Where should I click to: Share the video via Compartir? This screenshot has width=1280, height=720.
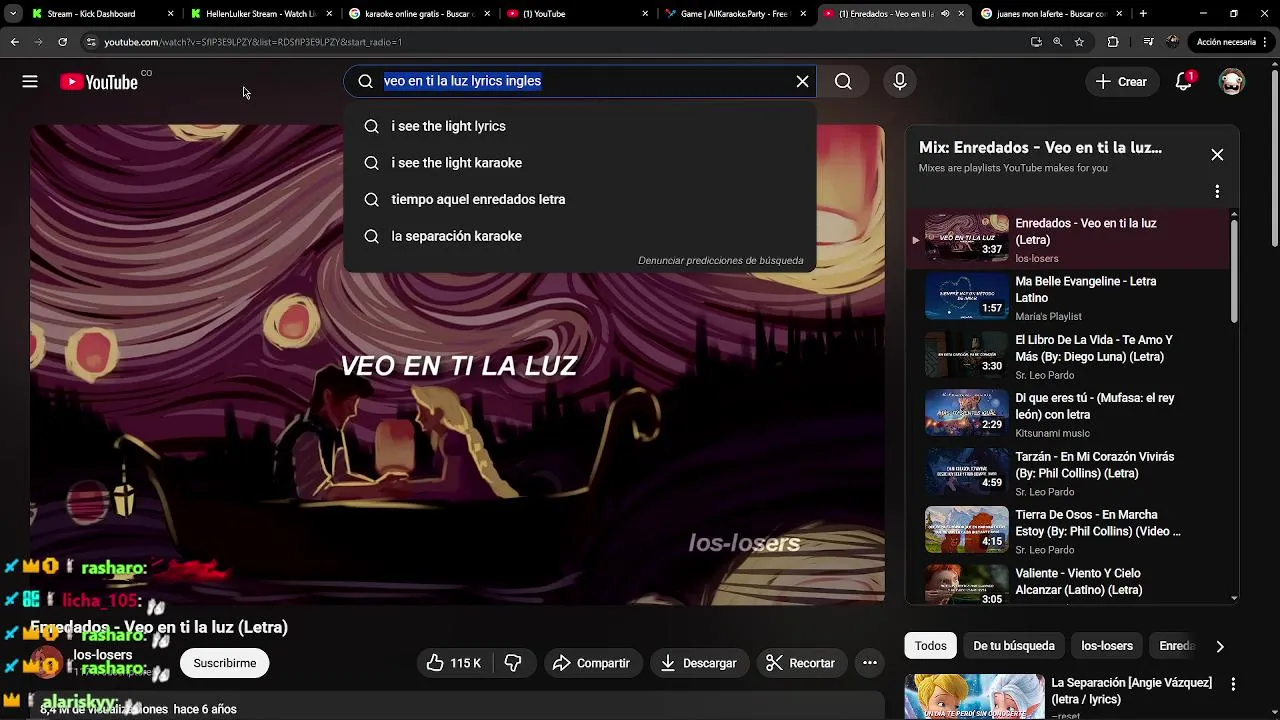tap(591, 663)
